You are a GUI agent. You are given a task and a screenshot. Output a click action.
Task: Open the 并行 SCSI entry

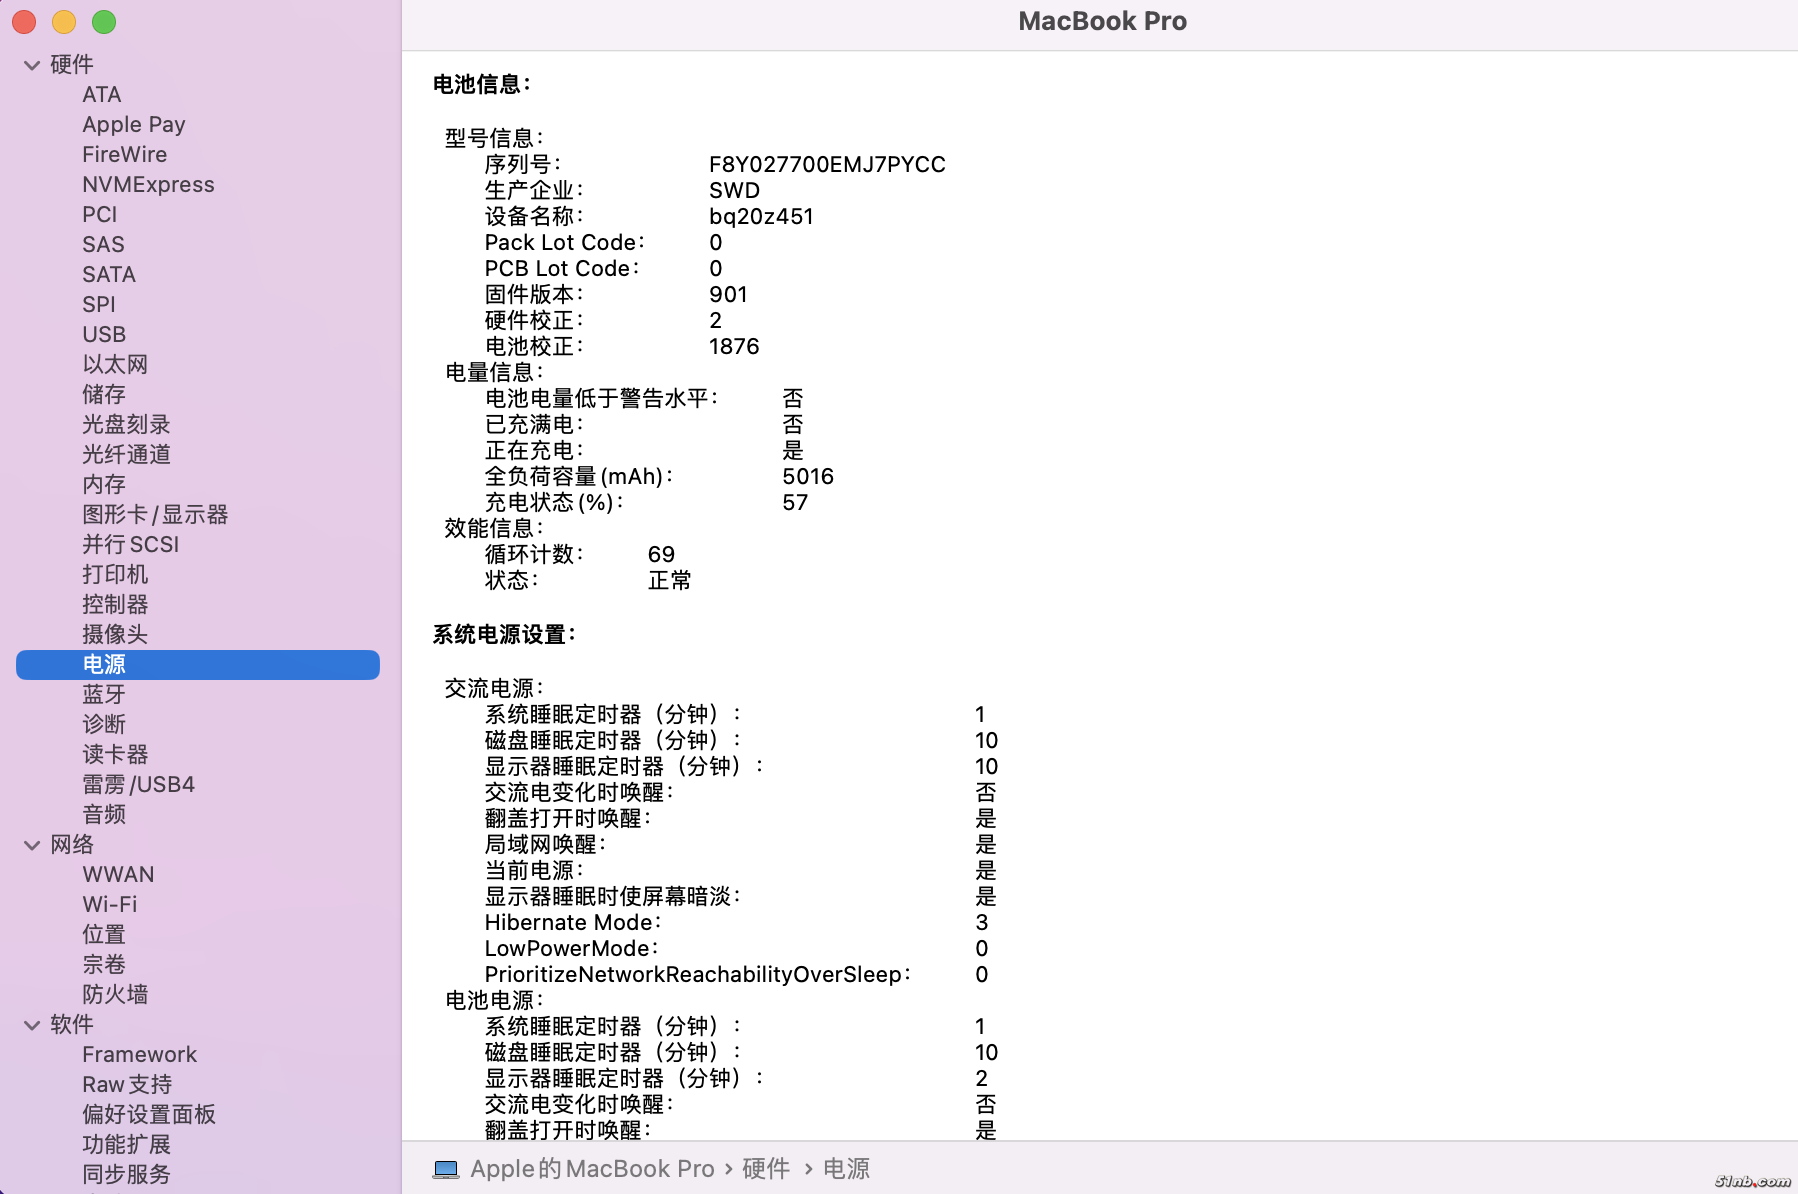coord(131,545)
